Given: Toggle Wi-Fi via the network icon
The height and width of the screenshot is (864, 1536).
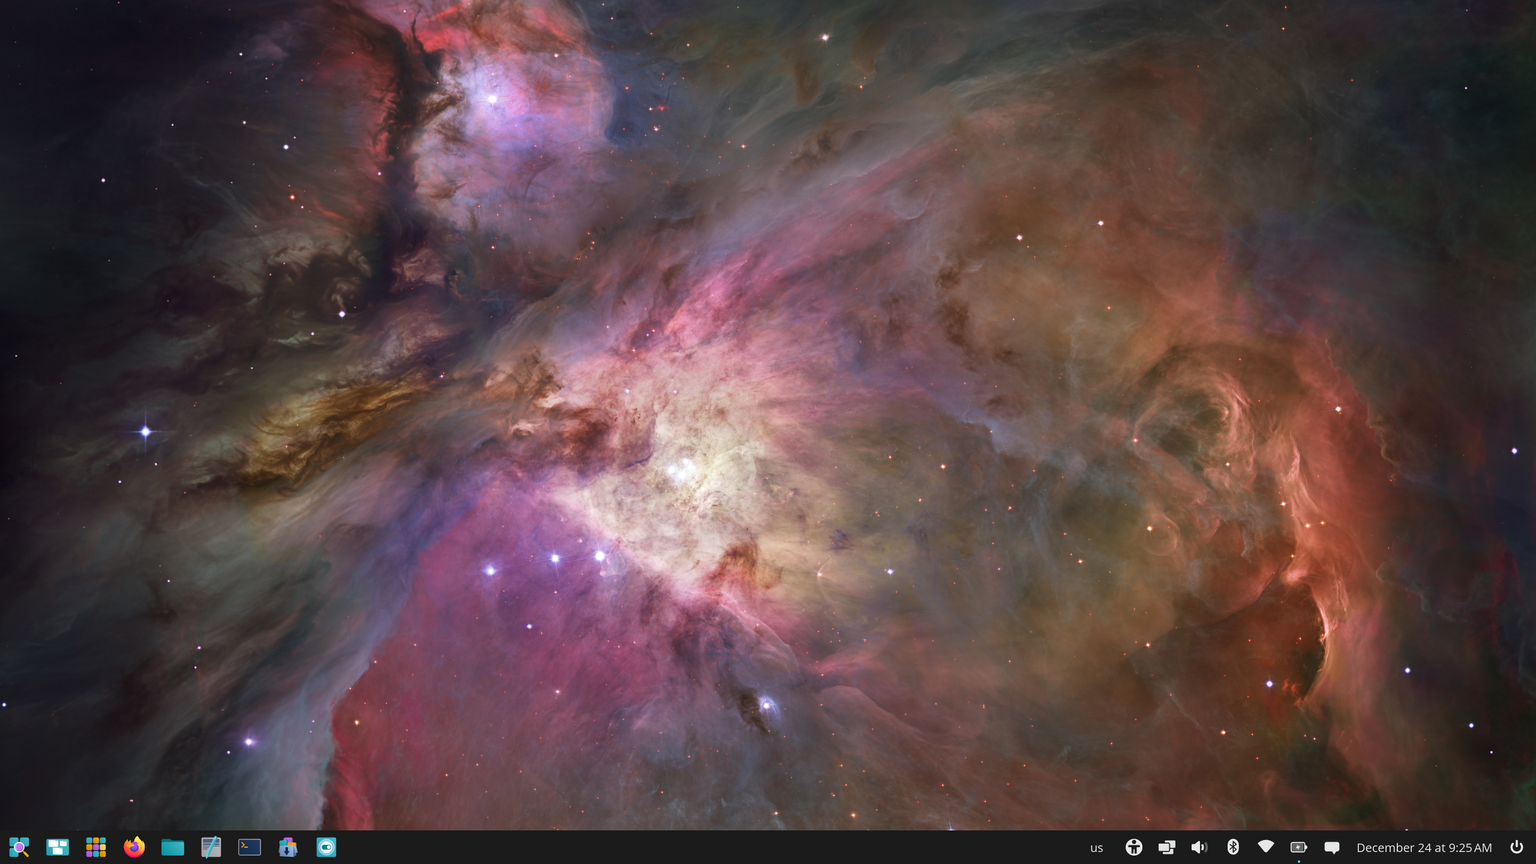Looking at the screenshot, I should (x=1266, y=847).
